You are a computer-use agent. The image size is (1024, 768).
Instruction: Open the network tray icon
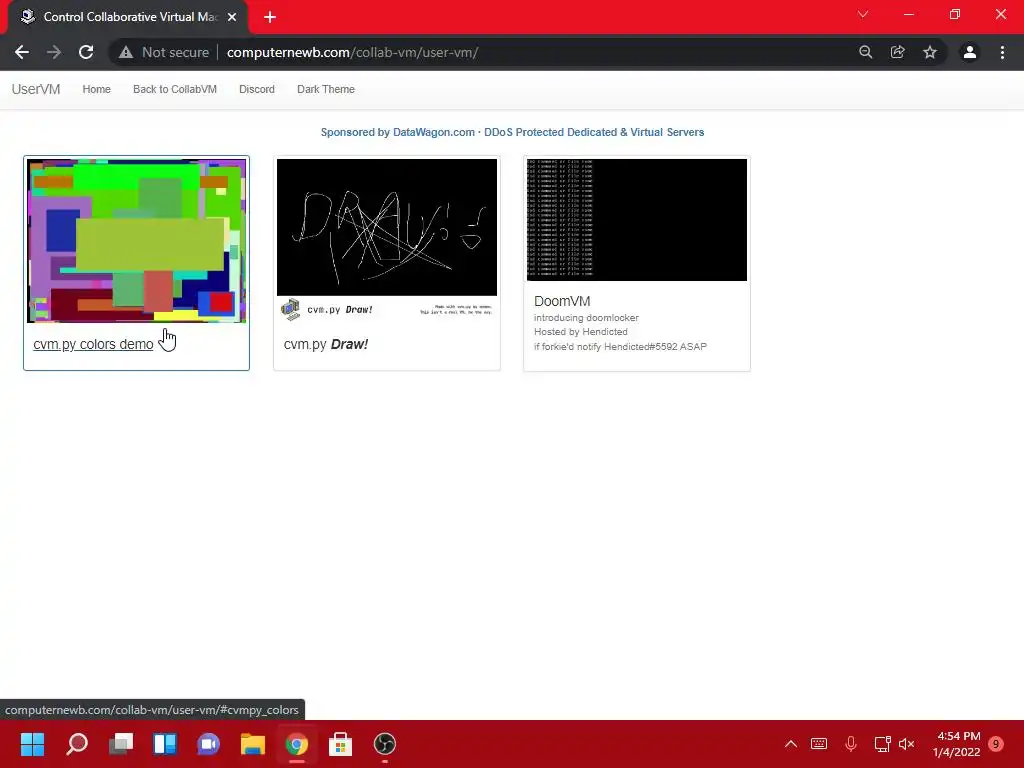tap(882, 744)
